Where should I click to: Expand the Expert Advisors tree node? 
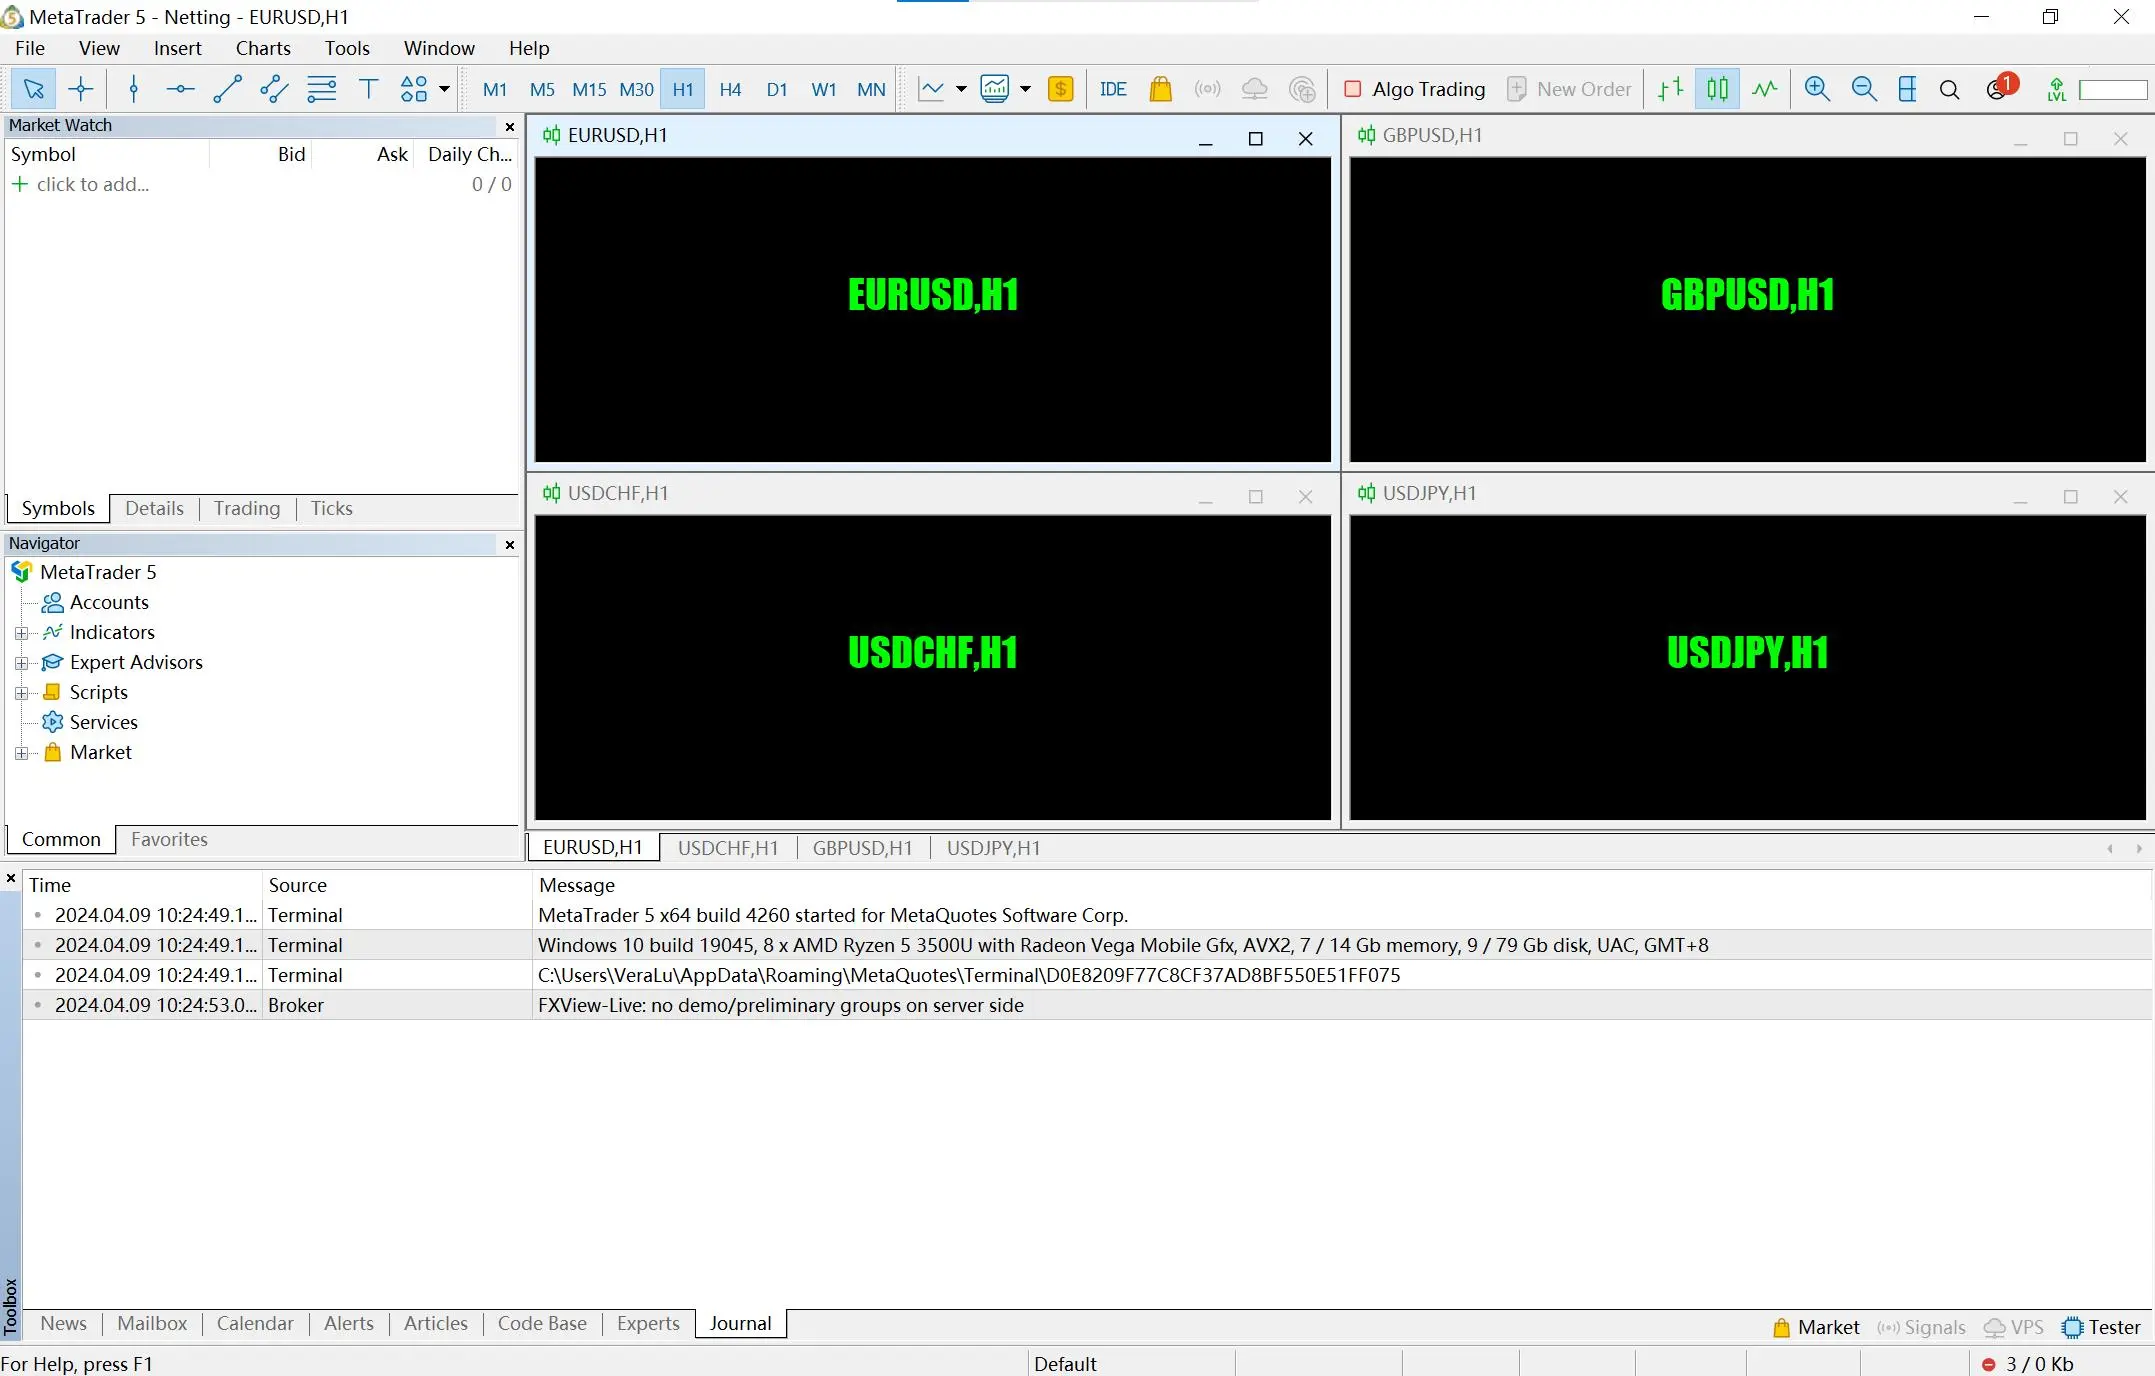(x=21, y=663)
